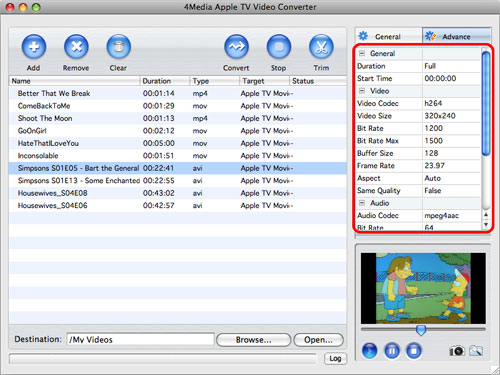
Task: Change the Audio Codec value mpeg4aac
Action: tap(451, 215)
